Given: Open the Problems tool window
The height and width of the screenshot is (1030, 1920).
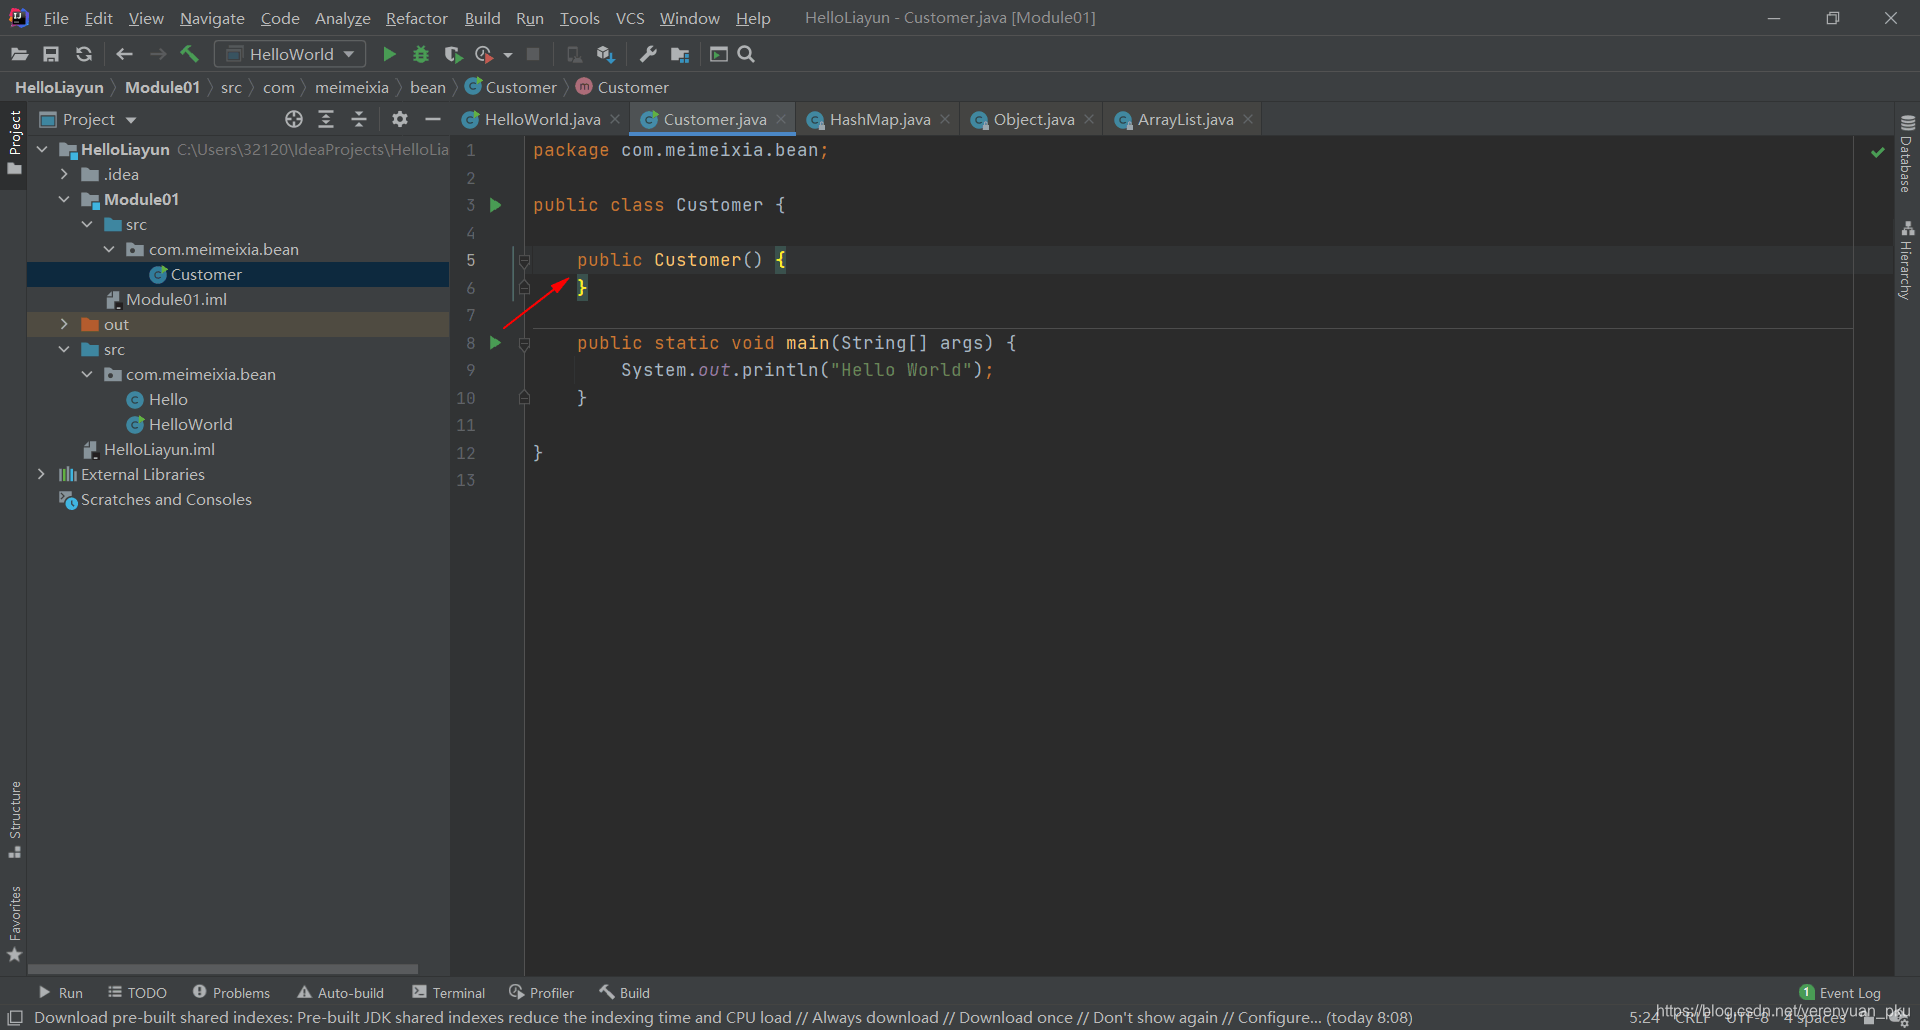Looking at the screenshot, I should click(x=231, y=993).
